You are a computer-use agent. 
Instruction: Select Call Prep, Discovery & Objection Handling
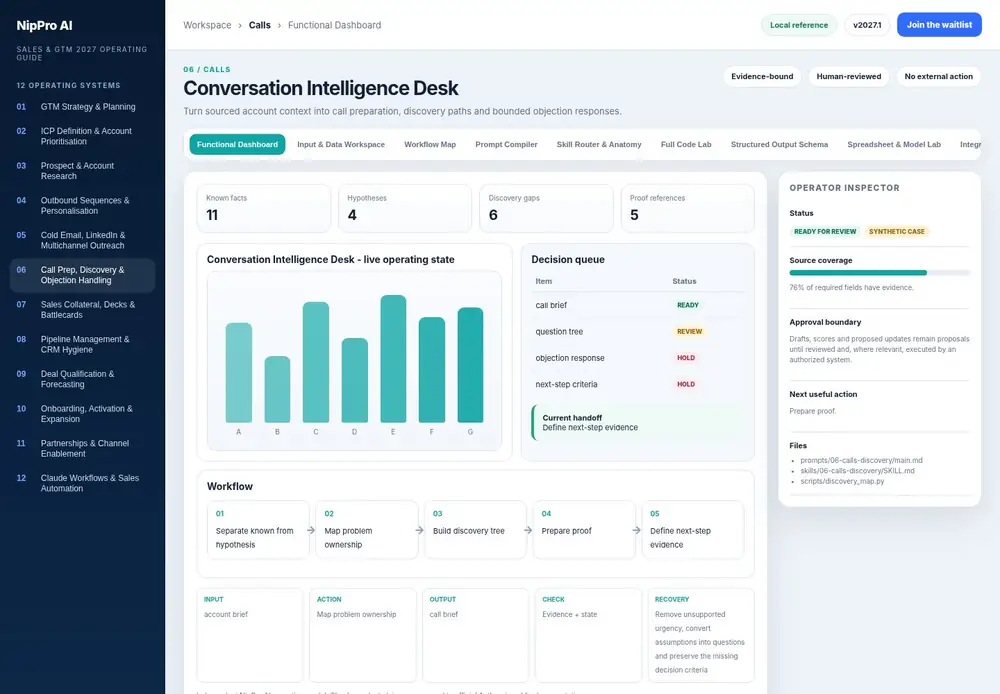[82, 275]
